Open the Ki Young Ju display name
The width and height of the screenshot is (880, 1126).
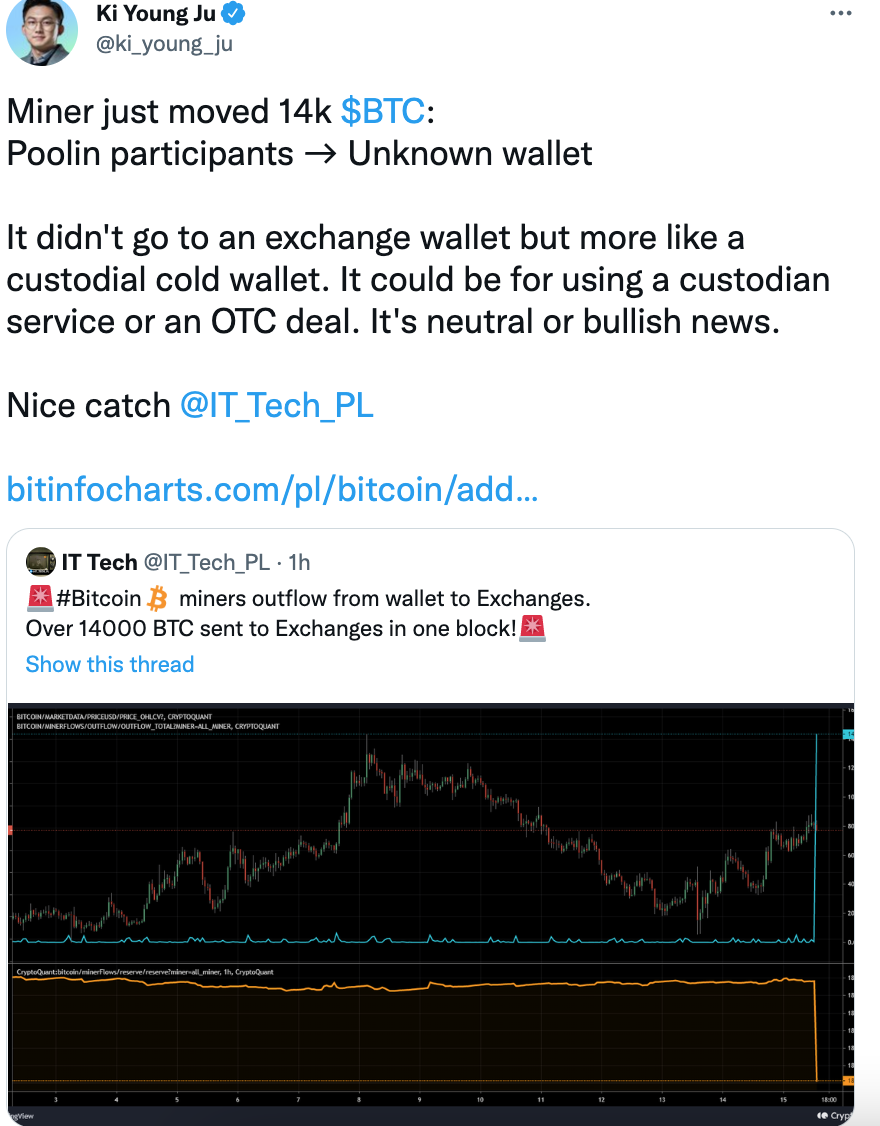coord(155,15)
